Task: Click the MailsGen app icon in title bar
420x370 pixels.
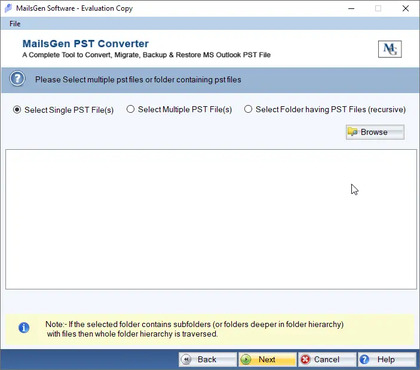Action: (x=8, y=8)
